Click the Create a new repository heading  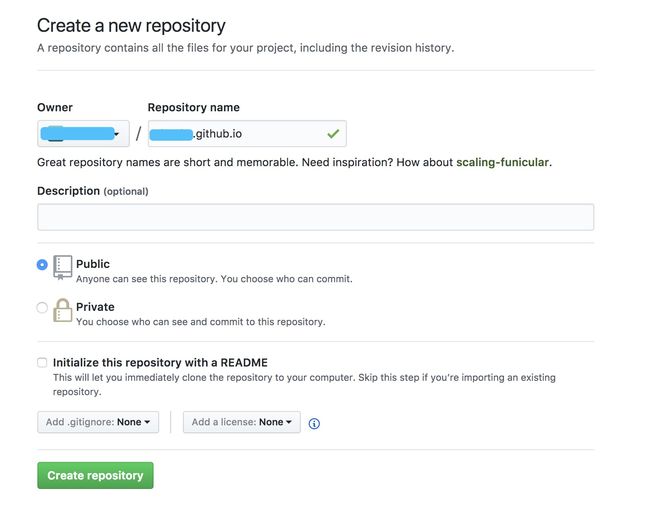pos(131,26)
